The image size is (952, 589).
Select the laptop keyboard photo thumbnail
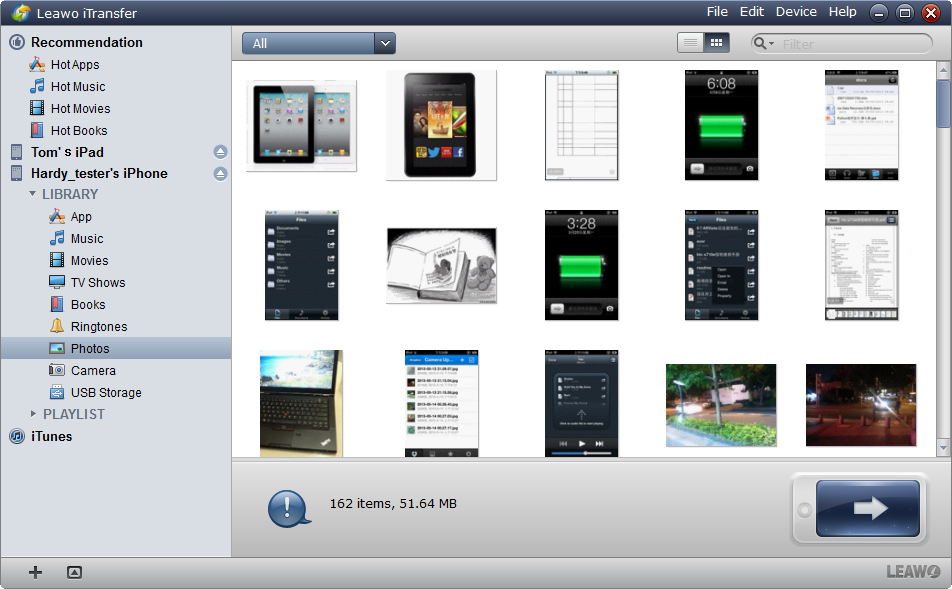tap(301, 403)
